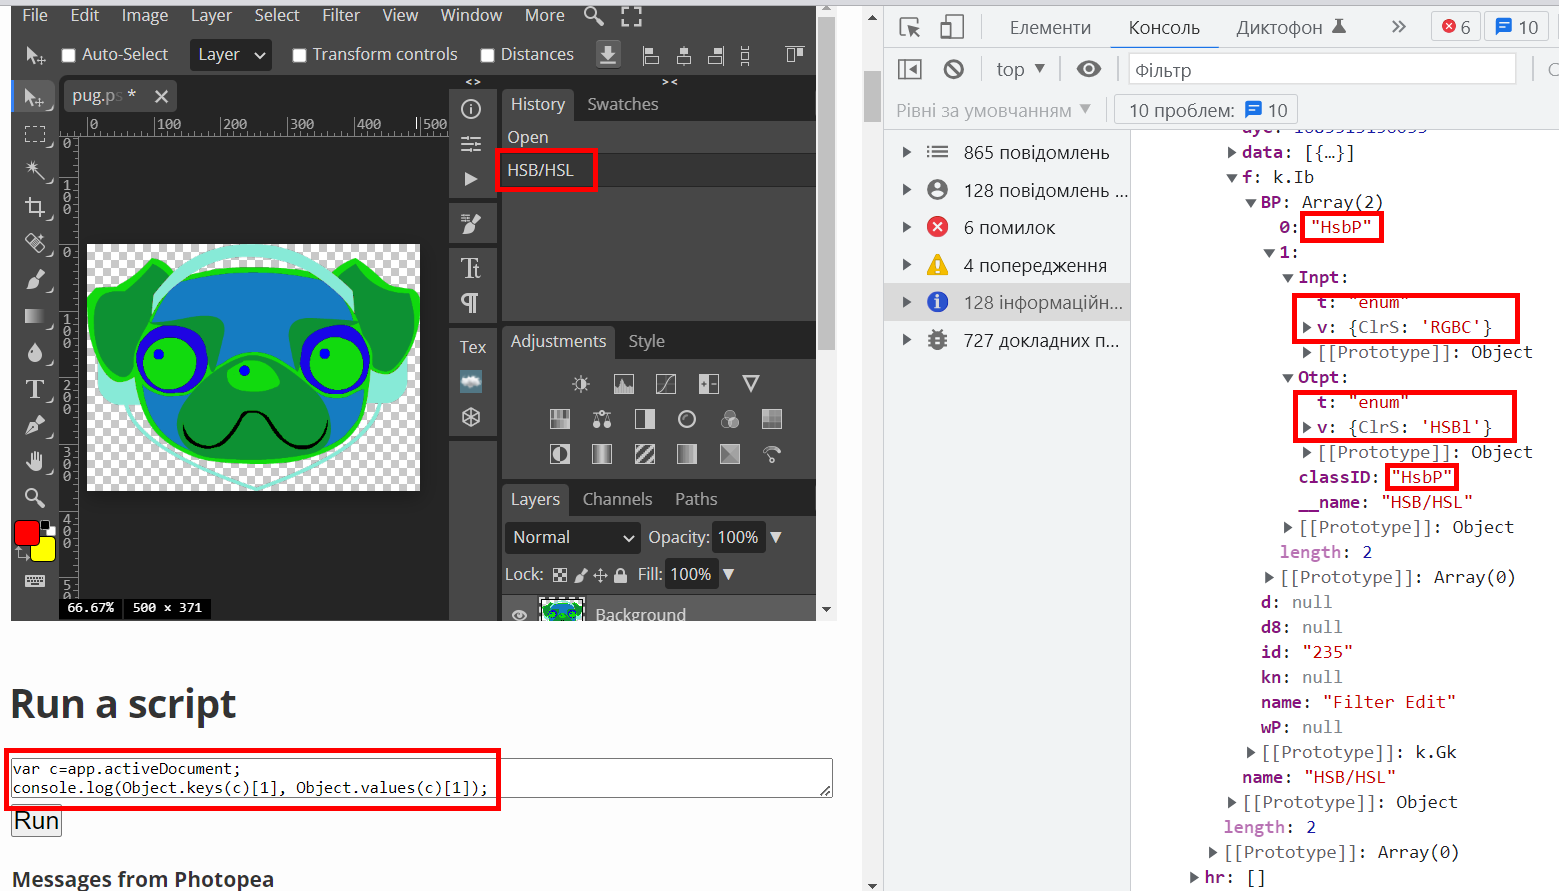Image resolution: width=1559 pixels, height=891 pixels.
Task: Open the Curves adjustment
Action: [x=666, y=383]
